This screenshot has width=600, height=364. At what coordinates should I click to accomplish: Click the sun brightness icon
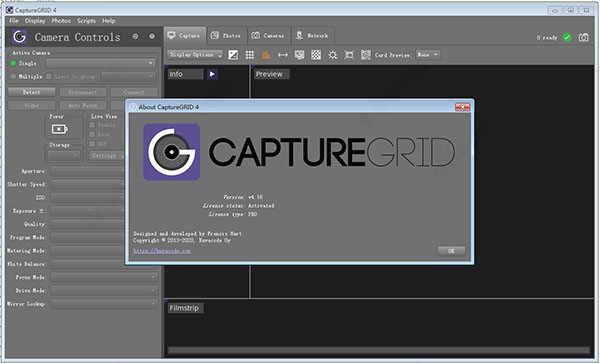tap(333, 55)
